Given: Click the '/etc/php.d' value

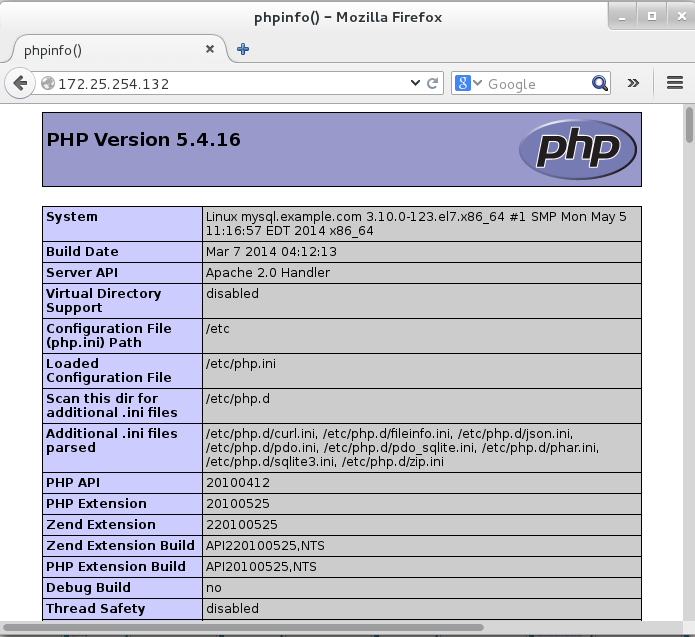Looking at the screenshot, I should (x=238, y=399).
